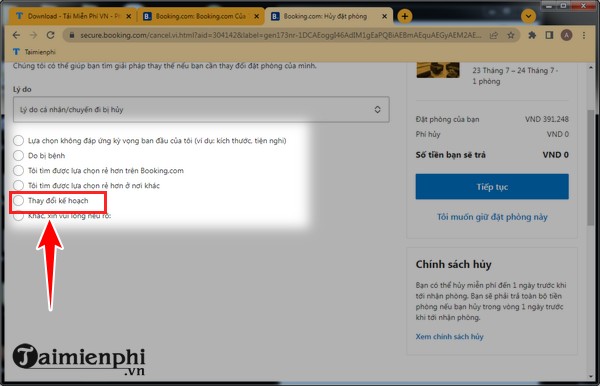This screenshot has height=386, width=600.
Task: Click the 'Chính sách hủy' heading
Action: pos(453,264)
